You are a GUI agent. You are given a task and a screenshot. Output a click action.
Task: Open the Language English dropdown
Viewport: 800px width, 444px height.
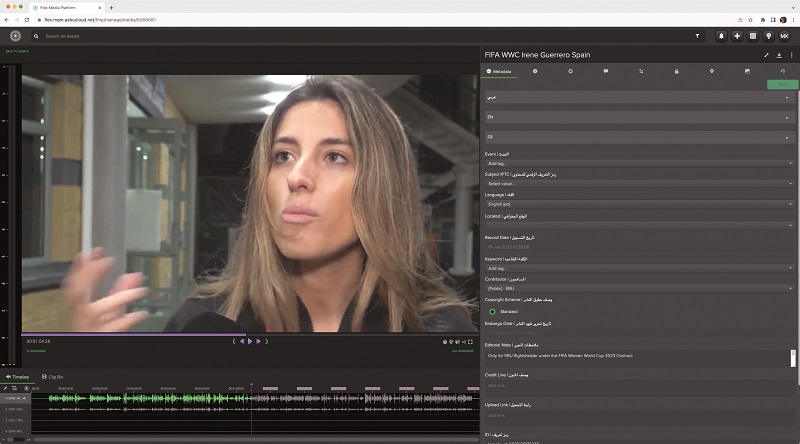(639, 204)
